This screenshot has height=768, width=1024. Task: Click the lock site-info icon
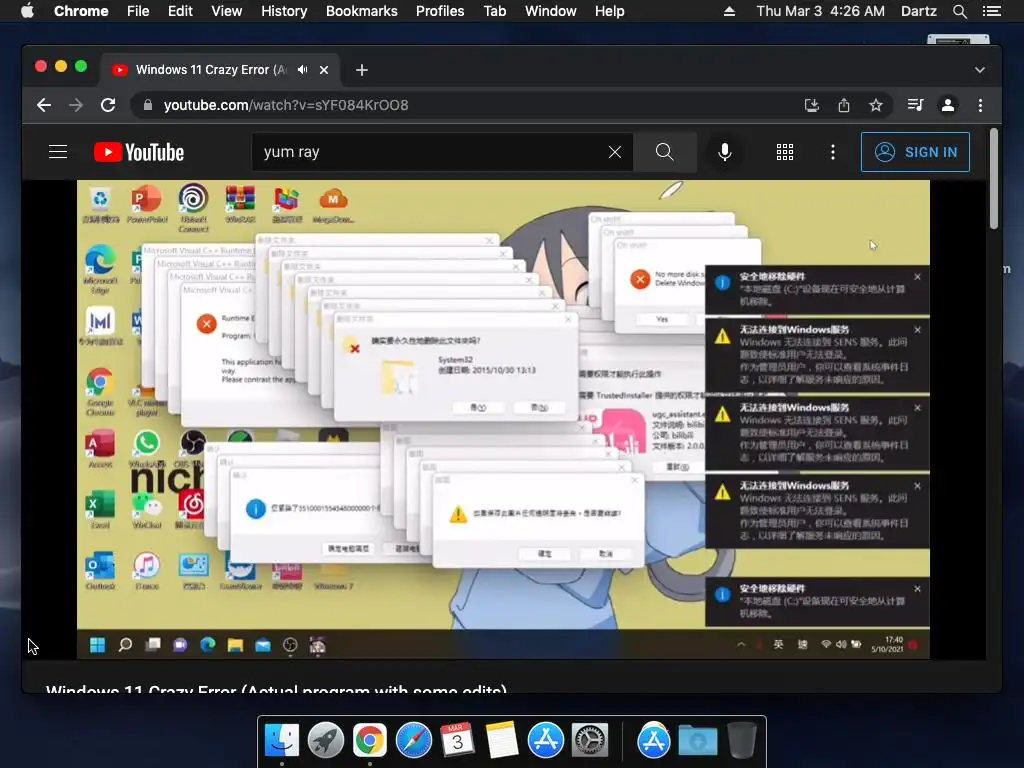click(148, 105)
